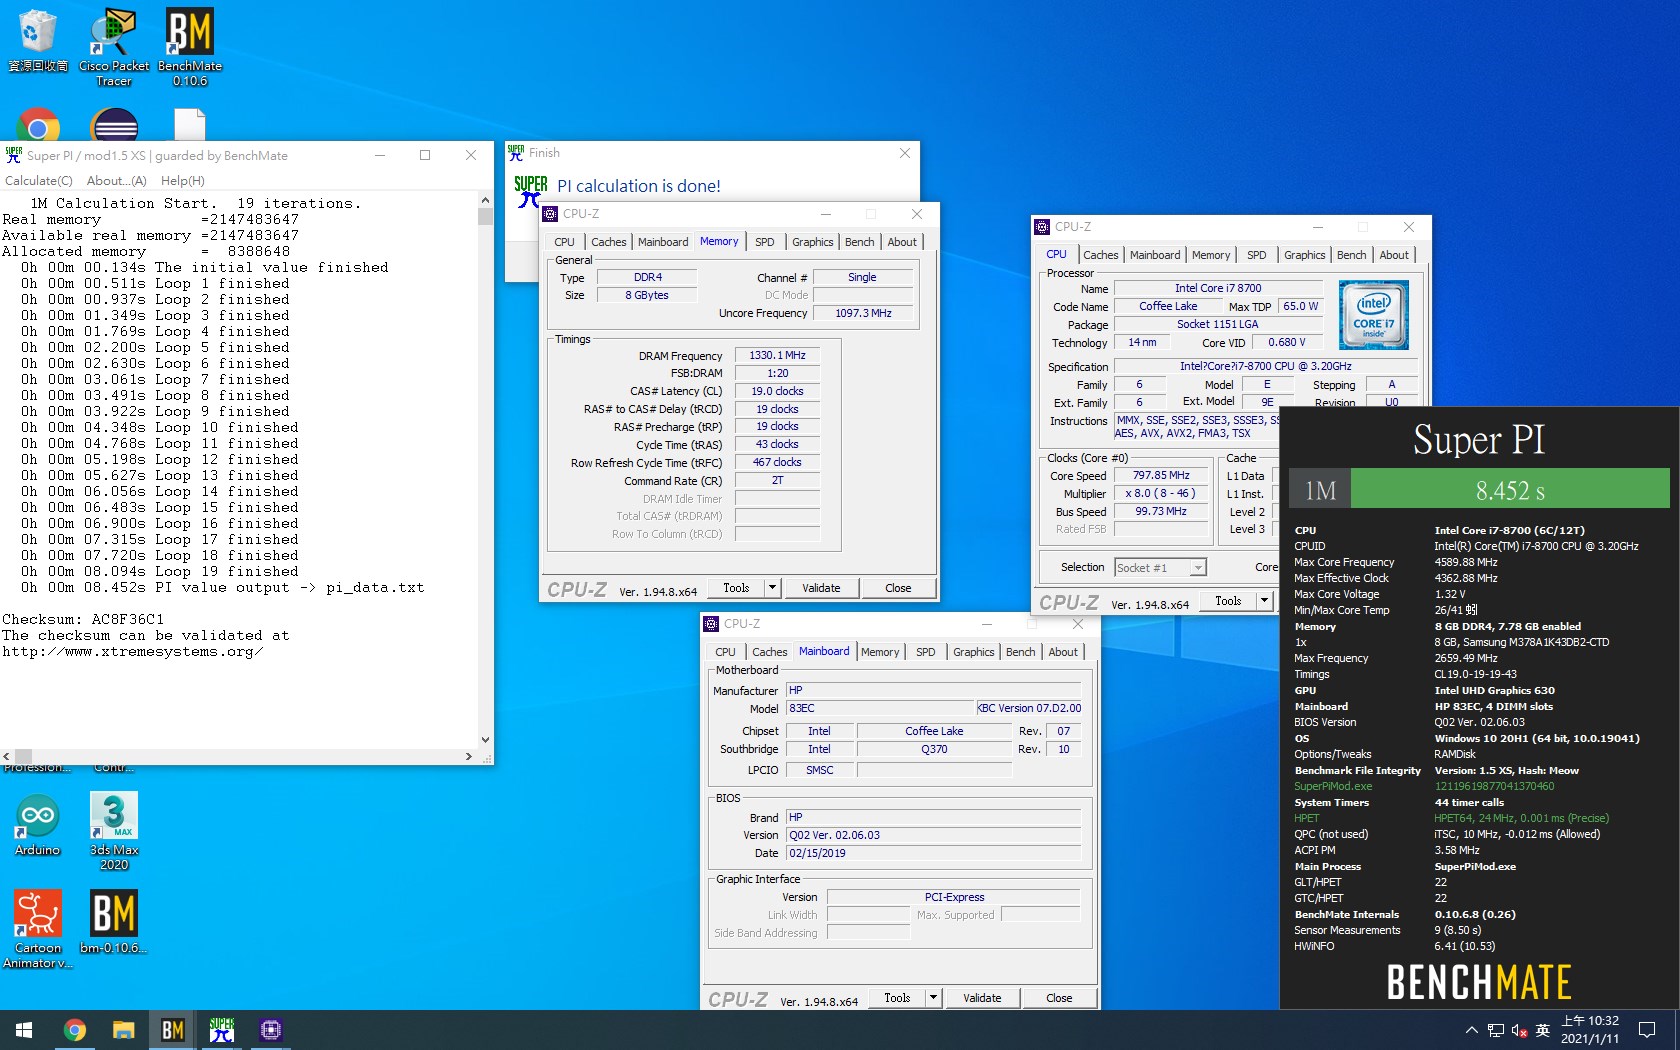Open Graphics tab in Memory CPU-Z window

[812, 242]
